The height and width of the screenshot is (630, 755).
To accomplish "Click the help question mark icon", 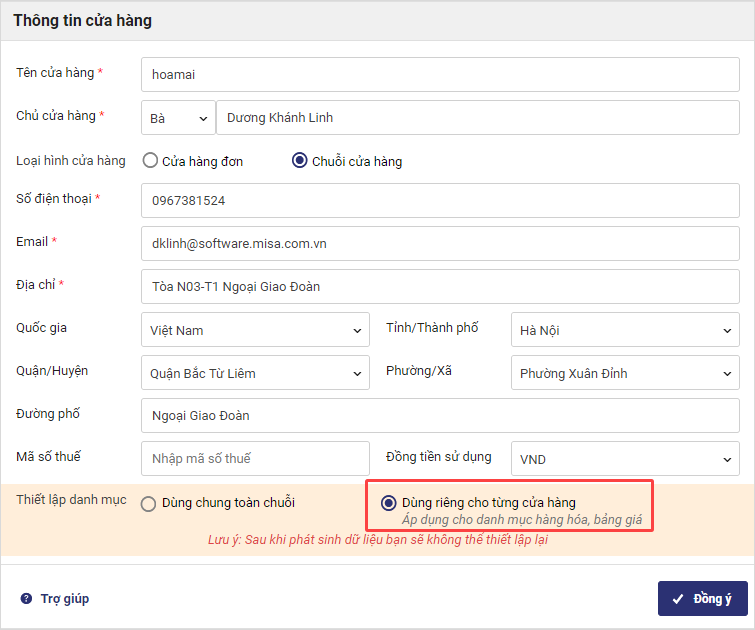I will (26, 598).
